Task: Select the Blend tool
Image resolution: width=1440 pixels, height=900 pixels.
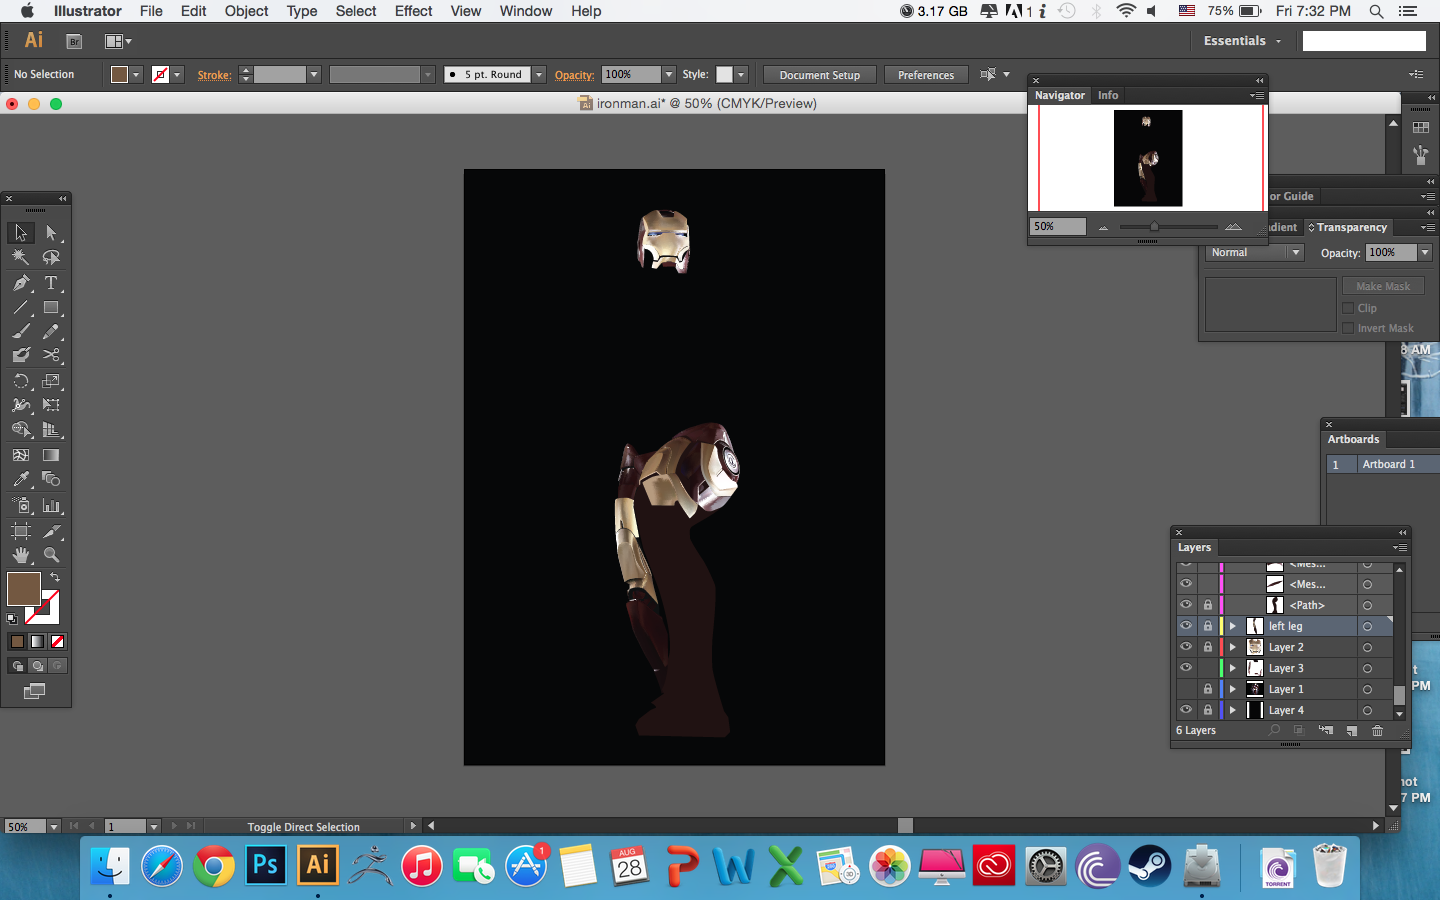Action: click(51, 479)
